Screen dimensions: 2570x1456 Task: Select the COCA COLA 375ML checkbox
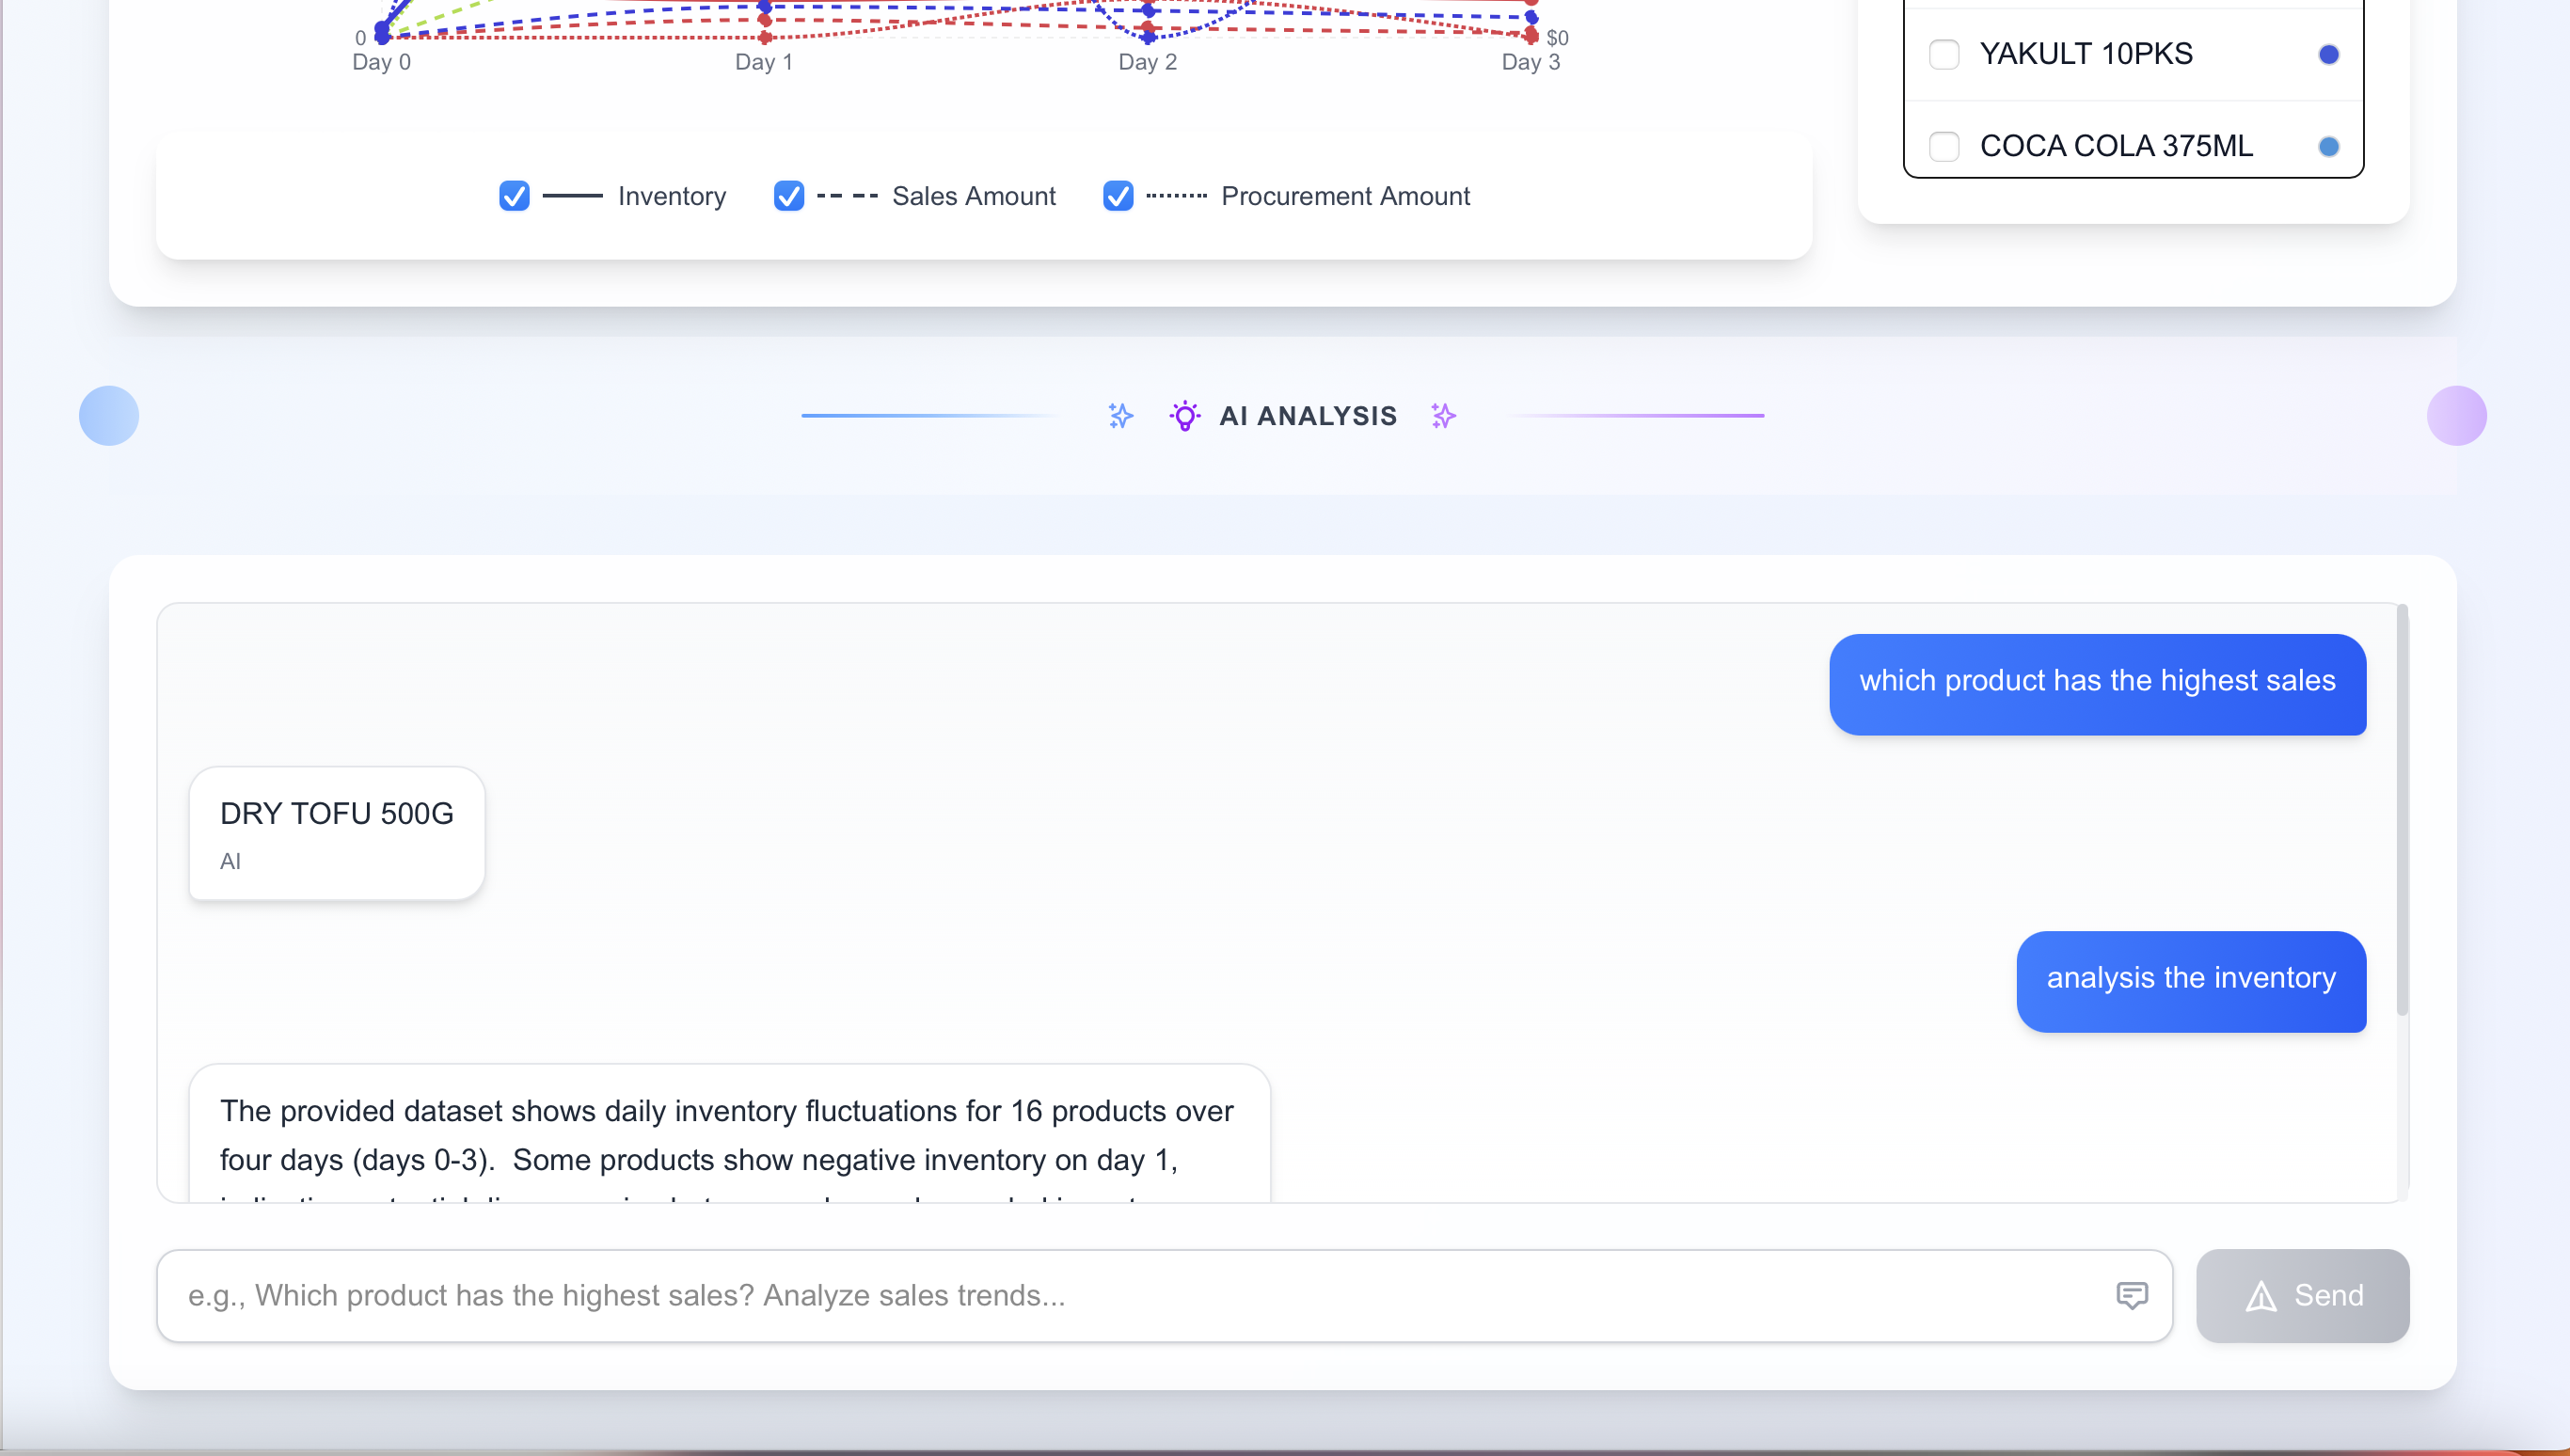click(x=1944, y=146)
